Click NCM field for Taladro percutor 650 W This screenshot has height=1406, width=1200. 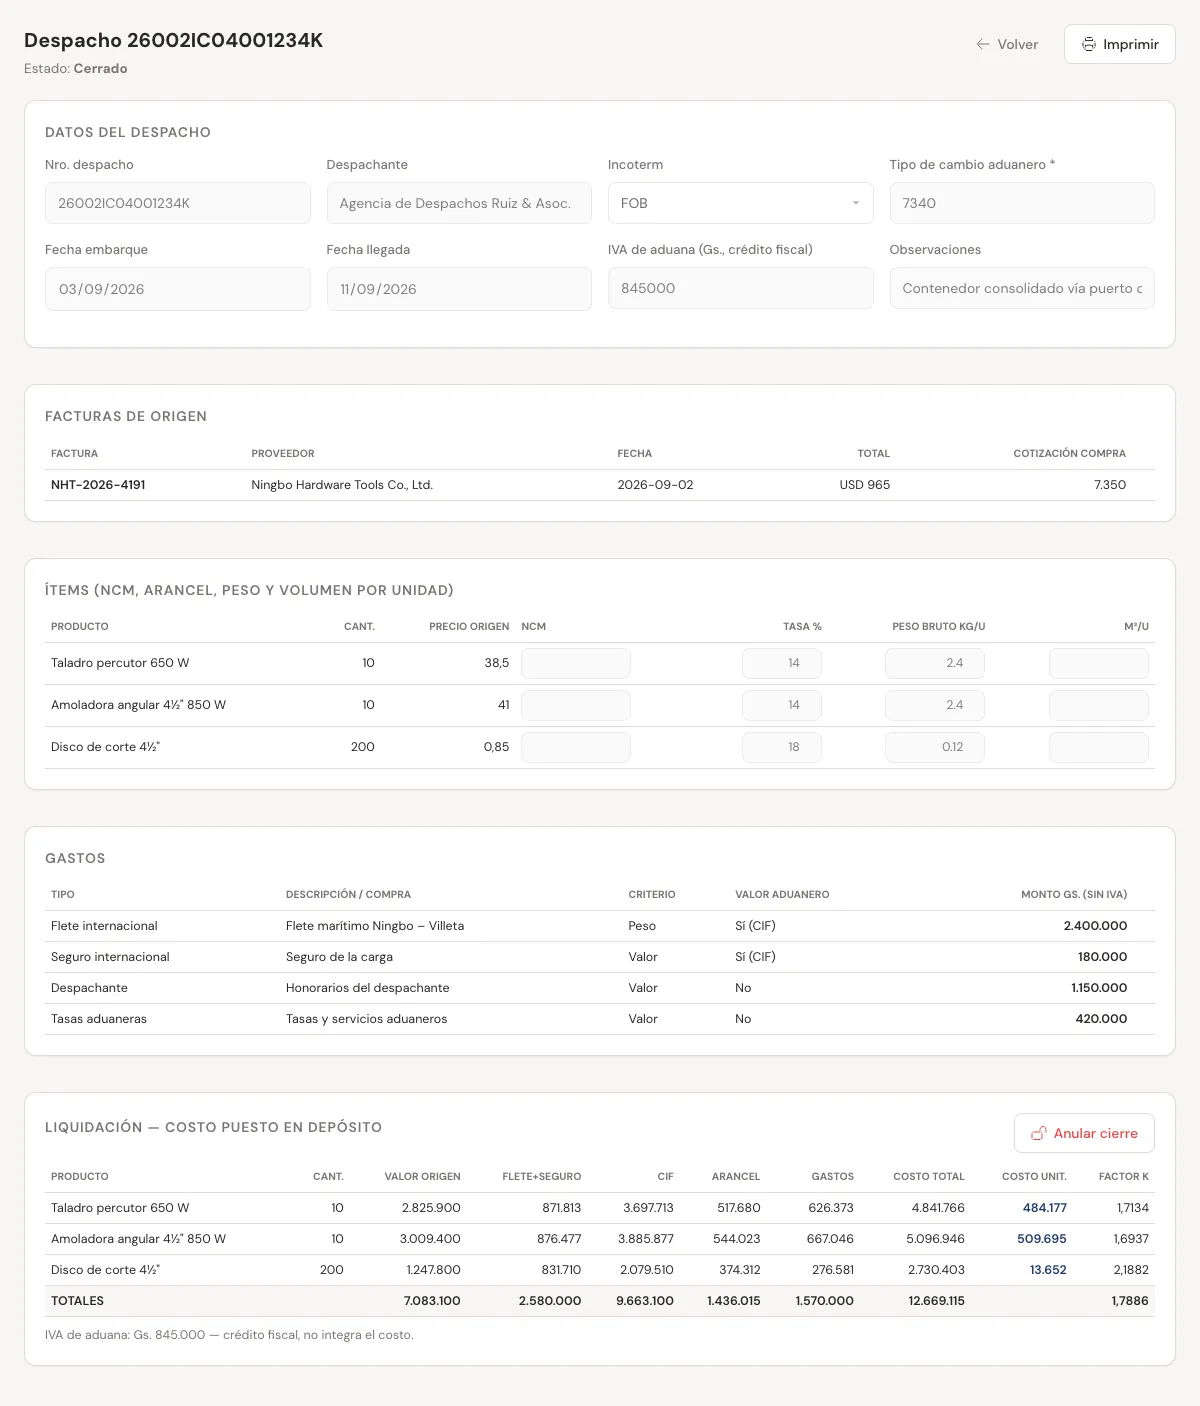576,663
